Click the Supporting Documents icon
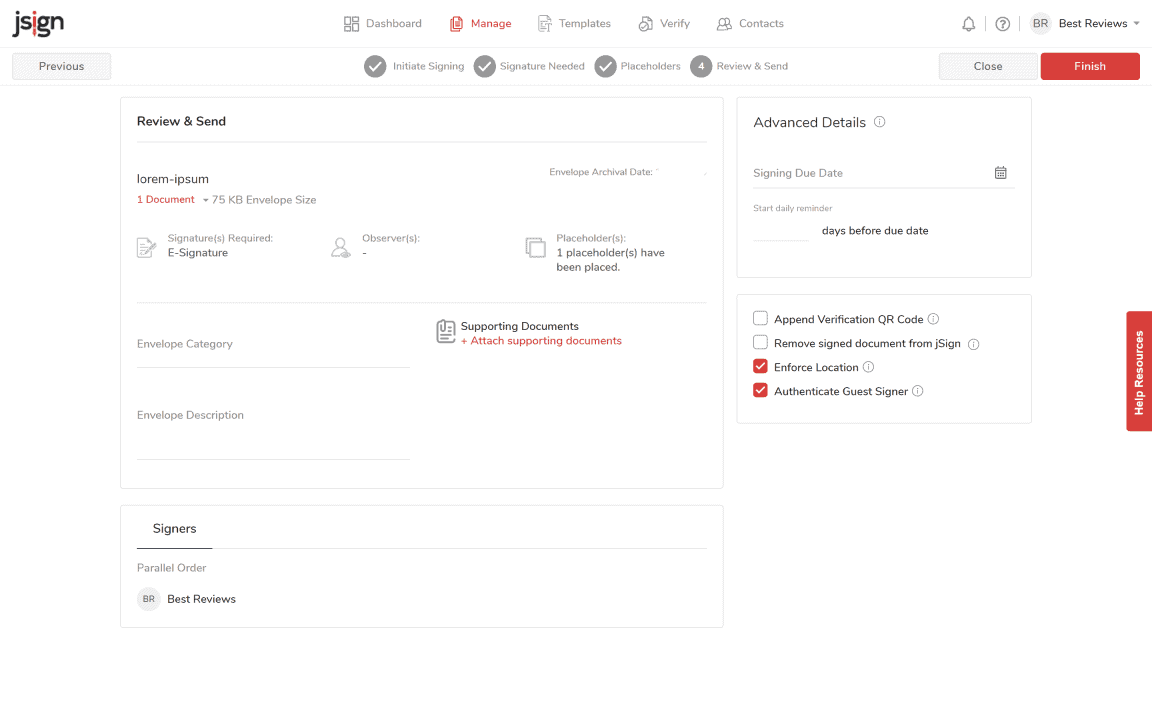 point(446,332)
